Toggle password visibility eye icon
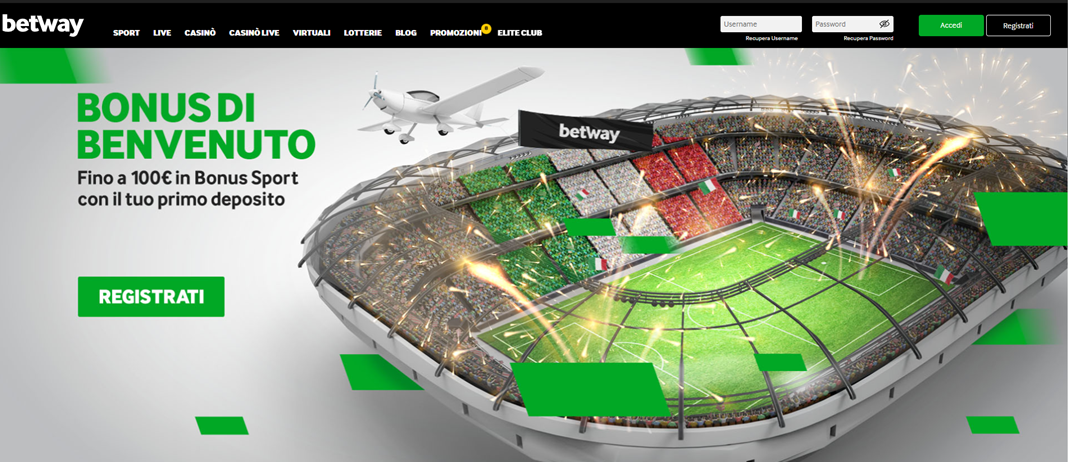The height and width of the screenshot is (462, 1068). click(884, 24)
